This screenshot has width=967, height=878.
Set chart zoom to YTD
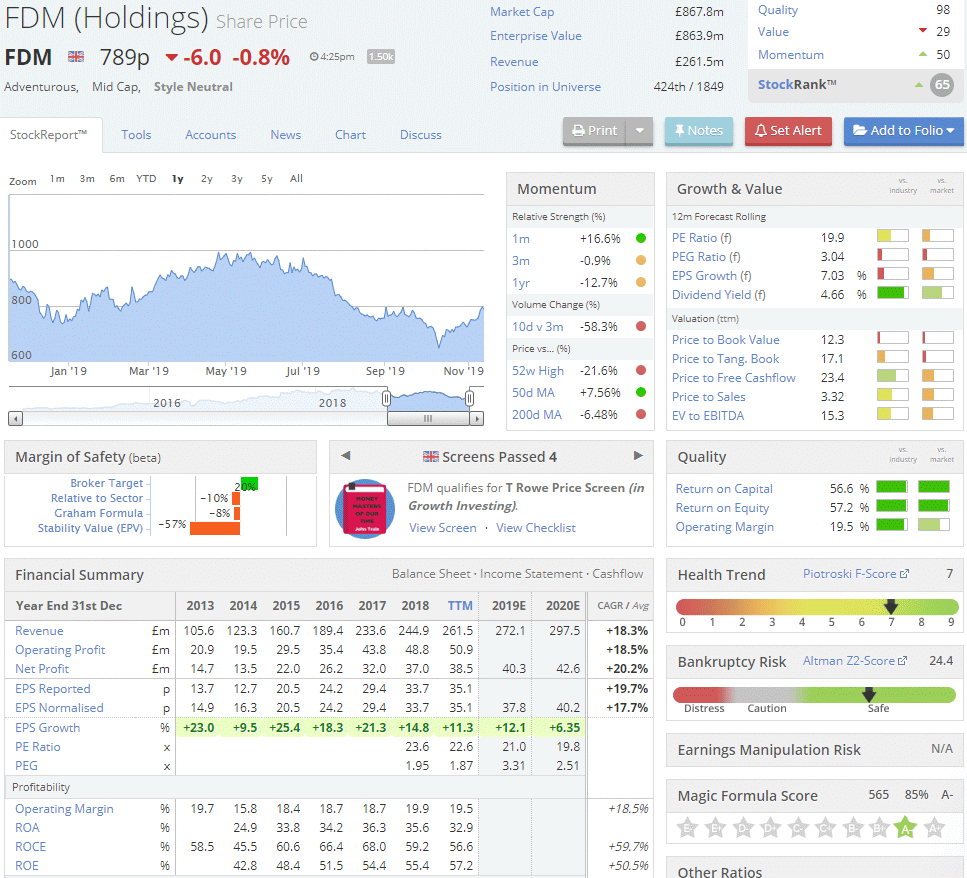coord(146,178)
